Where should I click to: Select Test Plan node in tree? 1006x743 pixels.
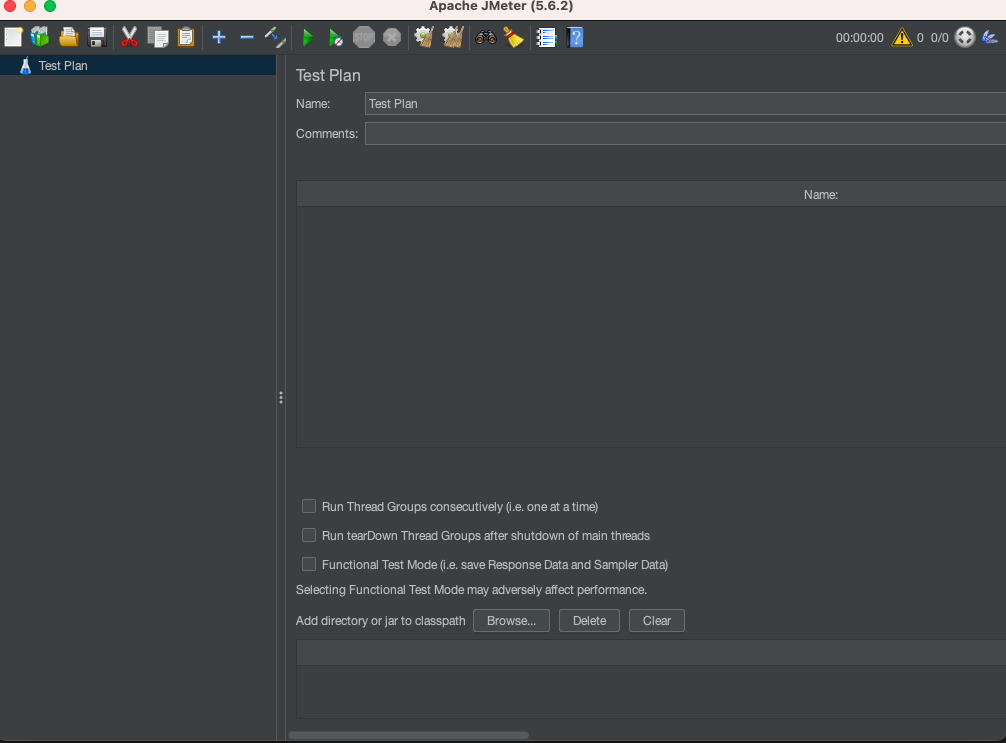pos(138,65)
